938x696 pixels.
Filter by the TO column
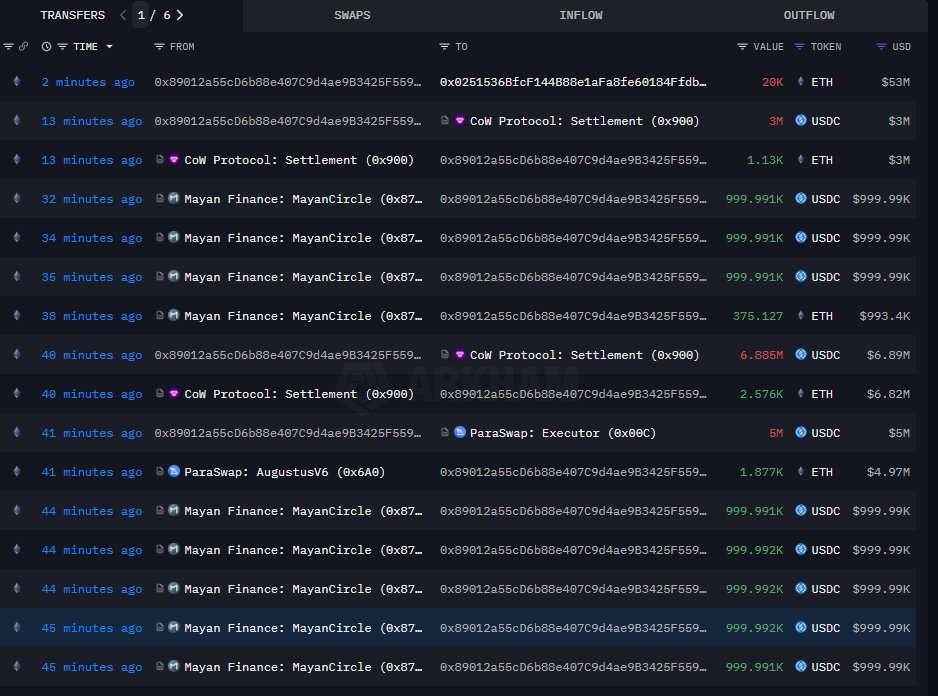[444, 47]
